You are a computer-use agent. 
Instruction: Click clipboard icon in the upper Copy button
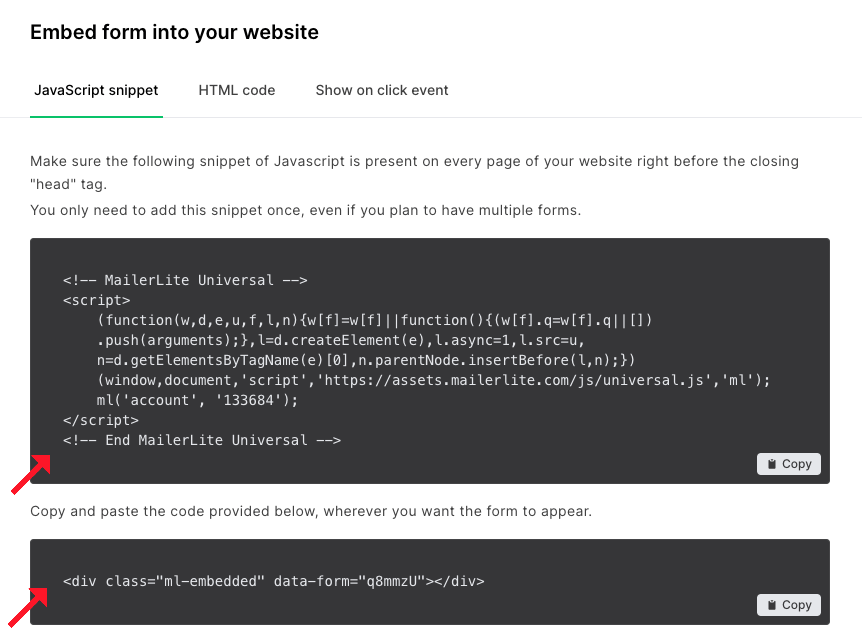tap(771, 464)
